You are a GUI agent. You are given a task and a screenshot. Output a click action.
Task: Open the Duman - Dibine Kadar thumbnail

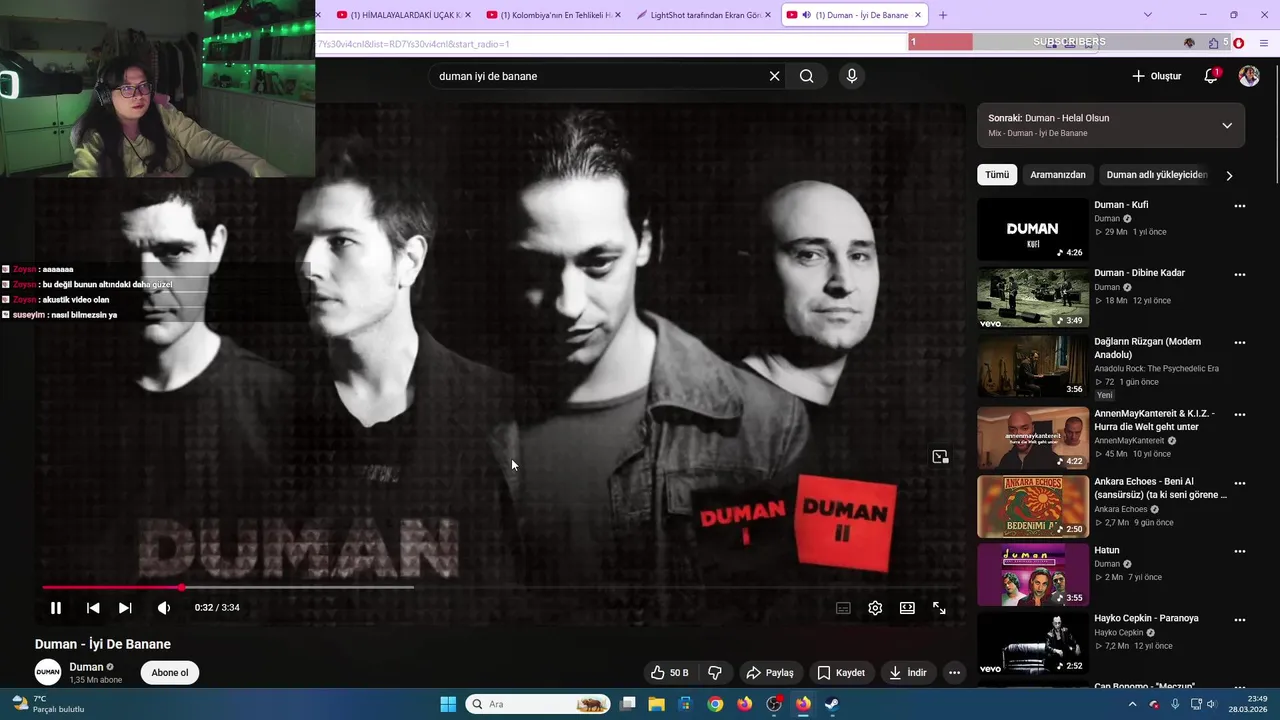(x=1032, y=297)
